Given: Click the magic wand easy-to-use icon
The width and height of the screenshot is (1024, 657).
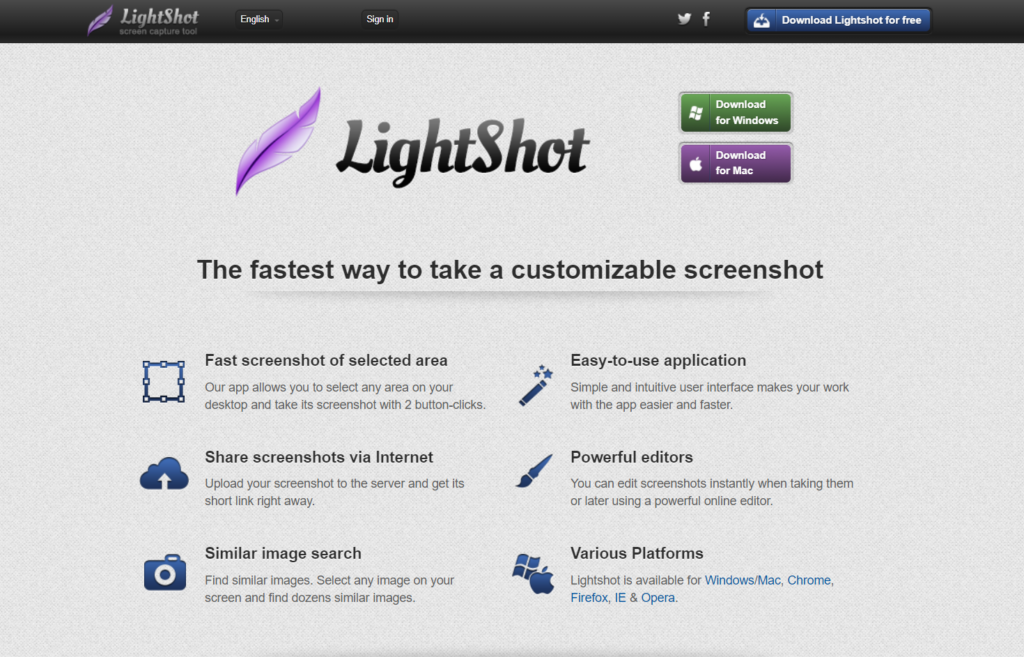Looking at the screenshot, I should pyautogui.click(x=536, y=385).
